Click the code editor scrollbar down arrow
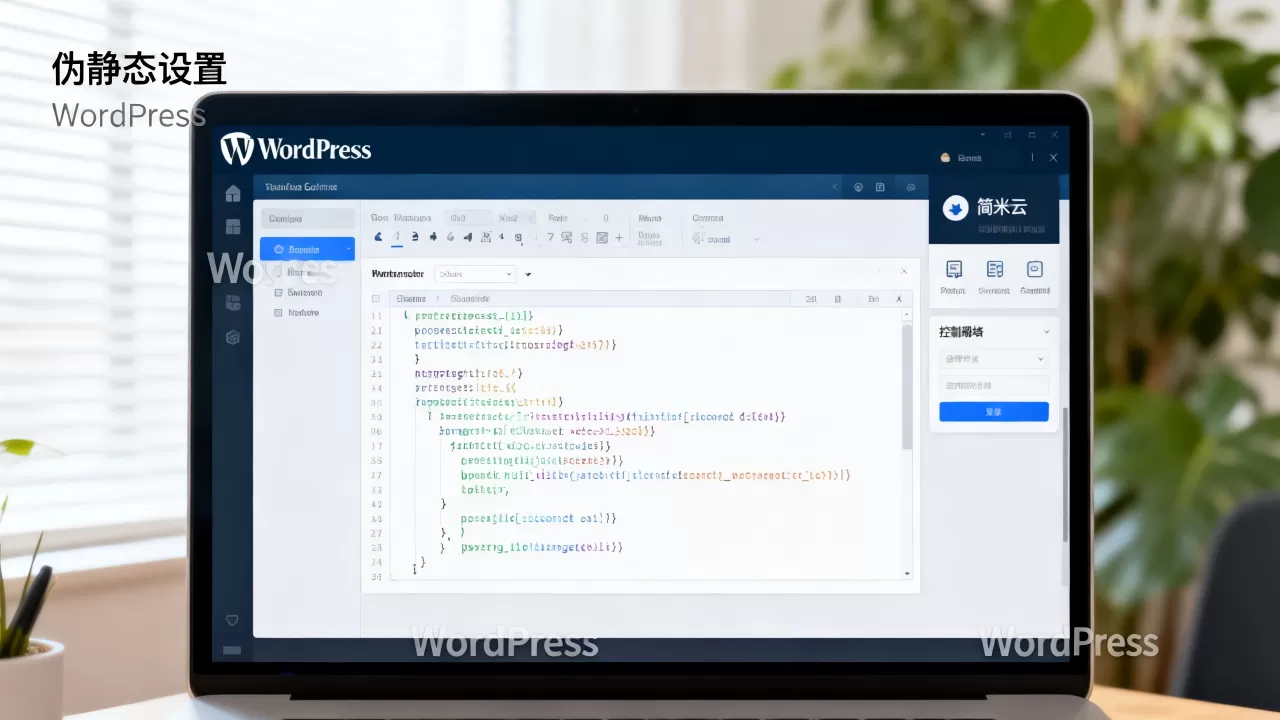The height and width of the screenshot is (720, 1280). pyautogui.click(x=907, y=573)
